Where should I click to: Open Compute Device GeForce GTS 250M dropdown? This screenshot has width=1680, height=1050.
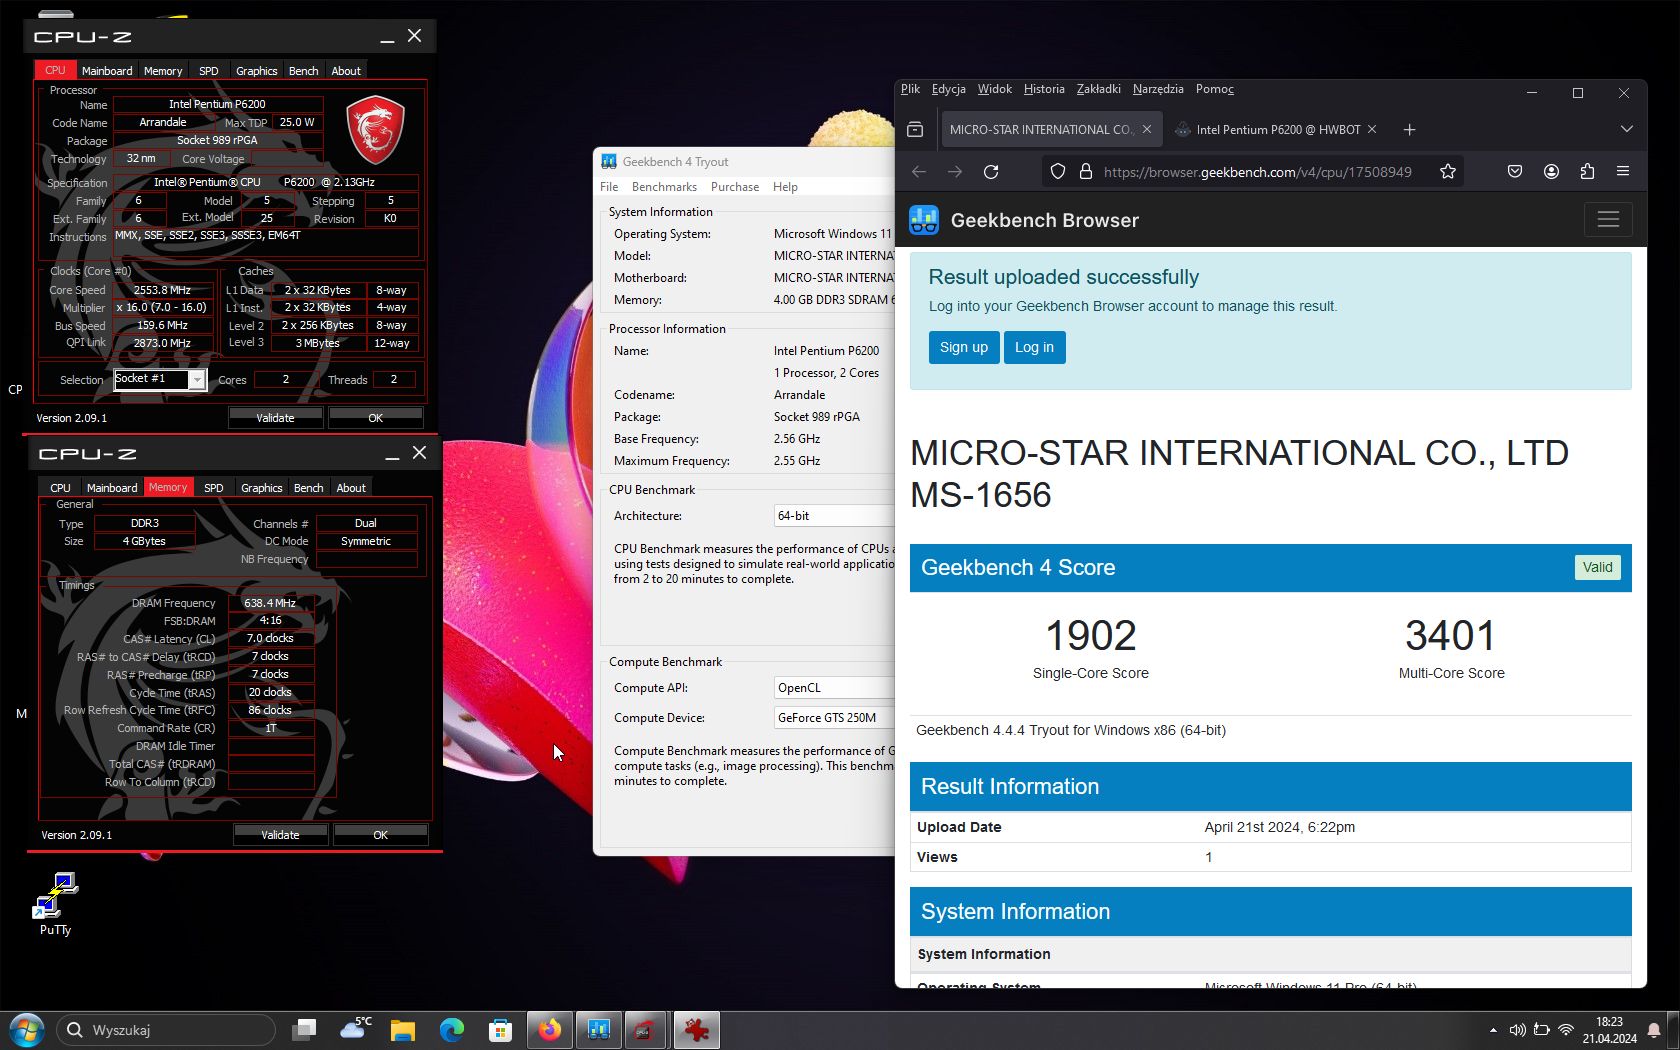[834, 718]
